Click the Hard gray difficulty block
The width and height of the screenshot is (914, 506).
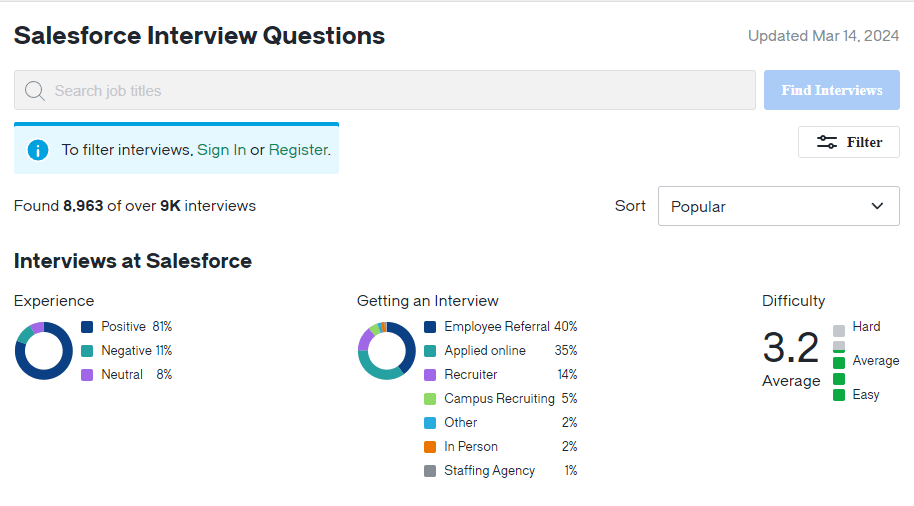(x=839, y=331)
